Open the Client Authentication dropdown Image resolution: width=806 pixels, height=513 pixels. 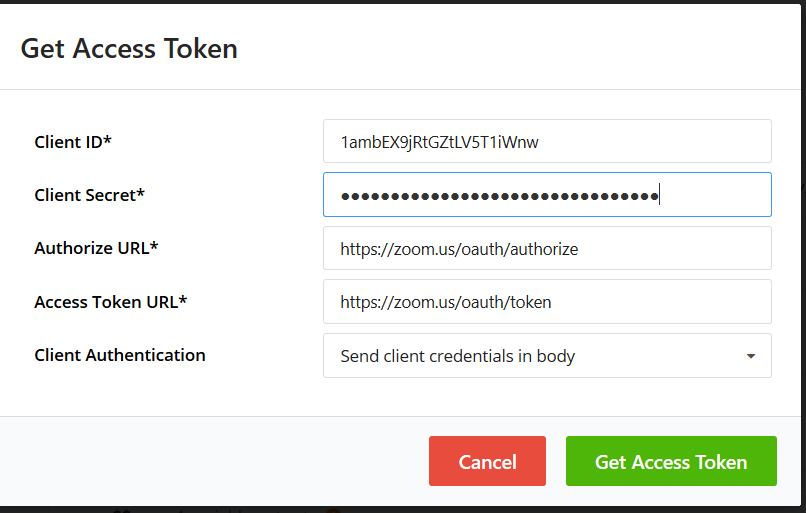[x=547, y=355]
